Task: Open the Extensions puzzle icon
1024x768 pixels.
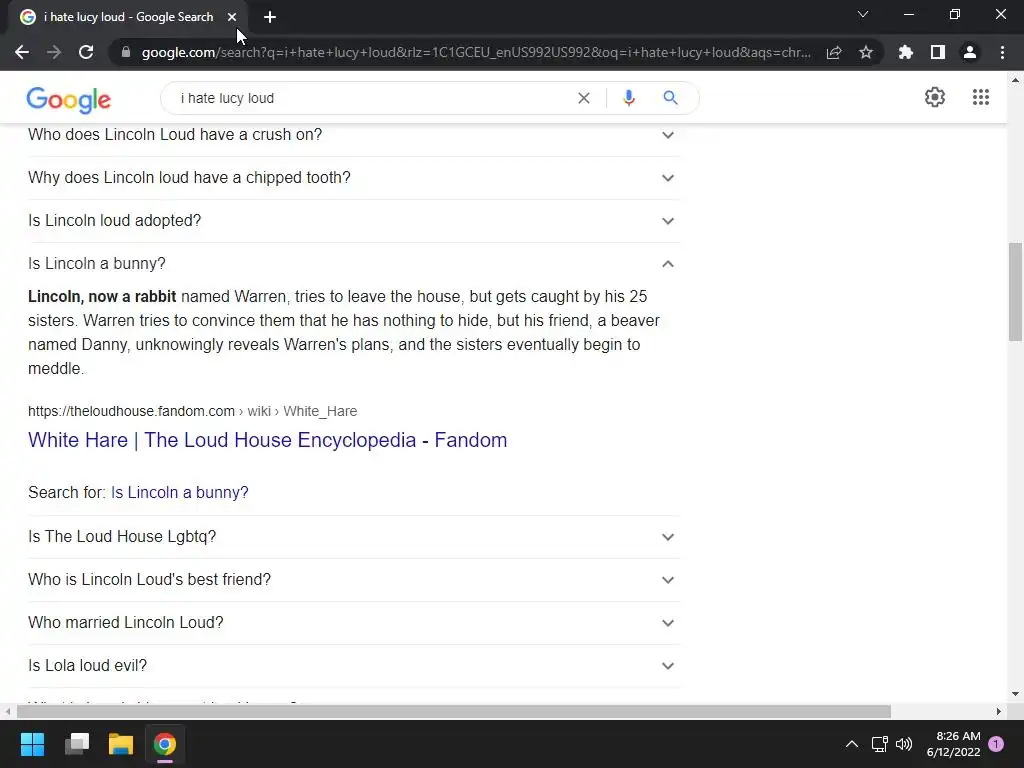Action: coord(906,52)
